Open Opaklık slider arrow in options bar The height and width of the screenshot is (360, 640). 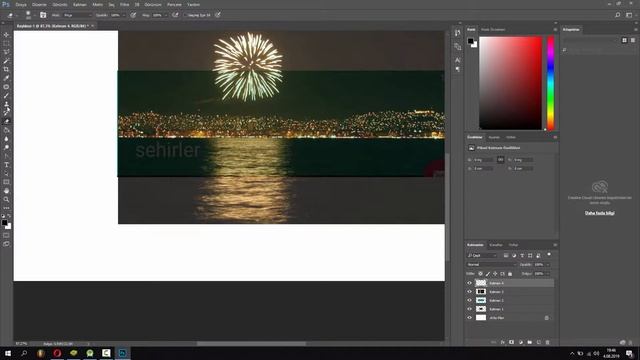(x=124, y=15)
